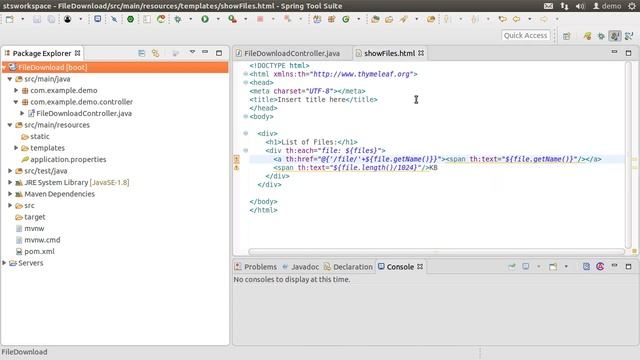Screen dimensions: 640x360
Task: Open the Declaration tab
Action: tap(348, 267)
